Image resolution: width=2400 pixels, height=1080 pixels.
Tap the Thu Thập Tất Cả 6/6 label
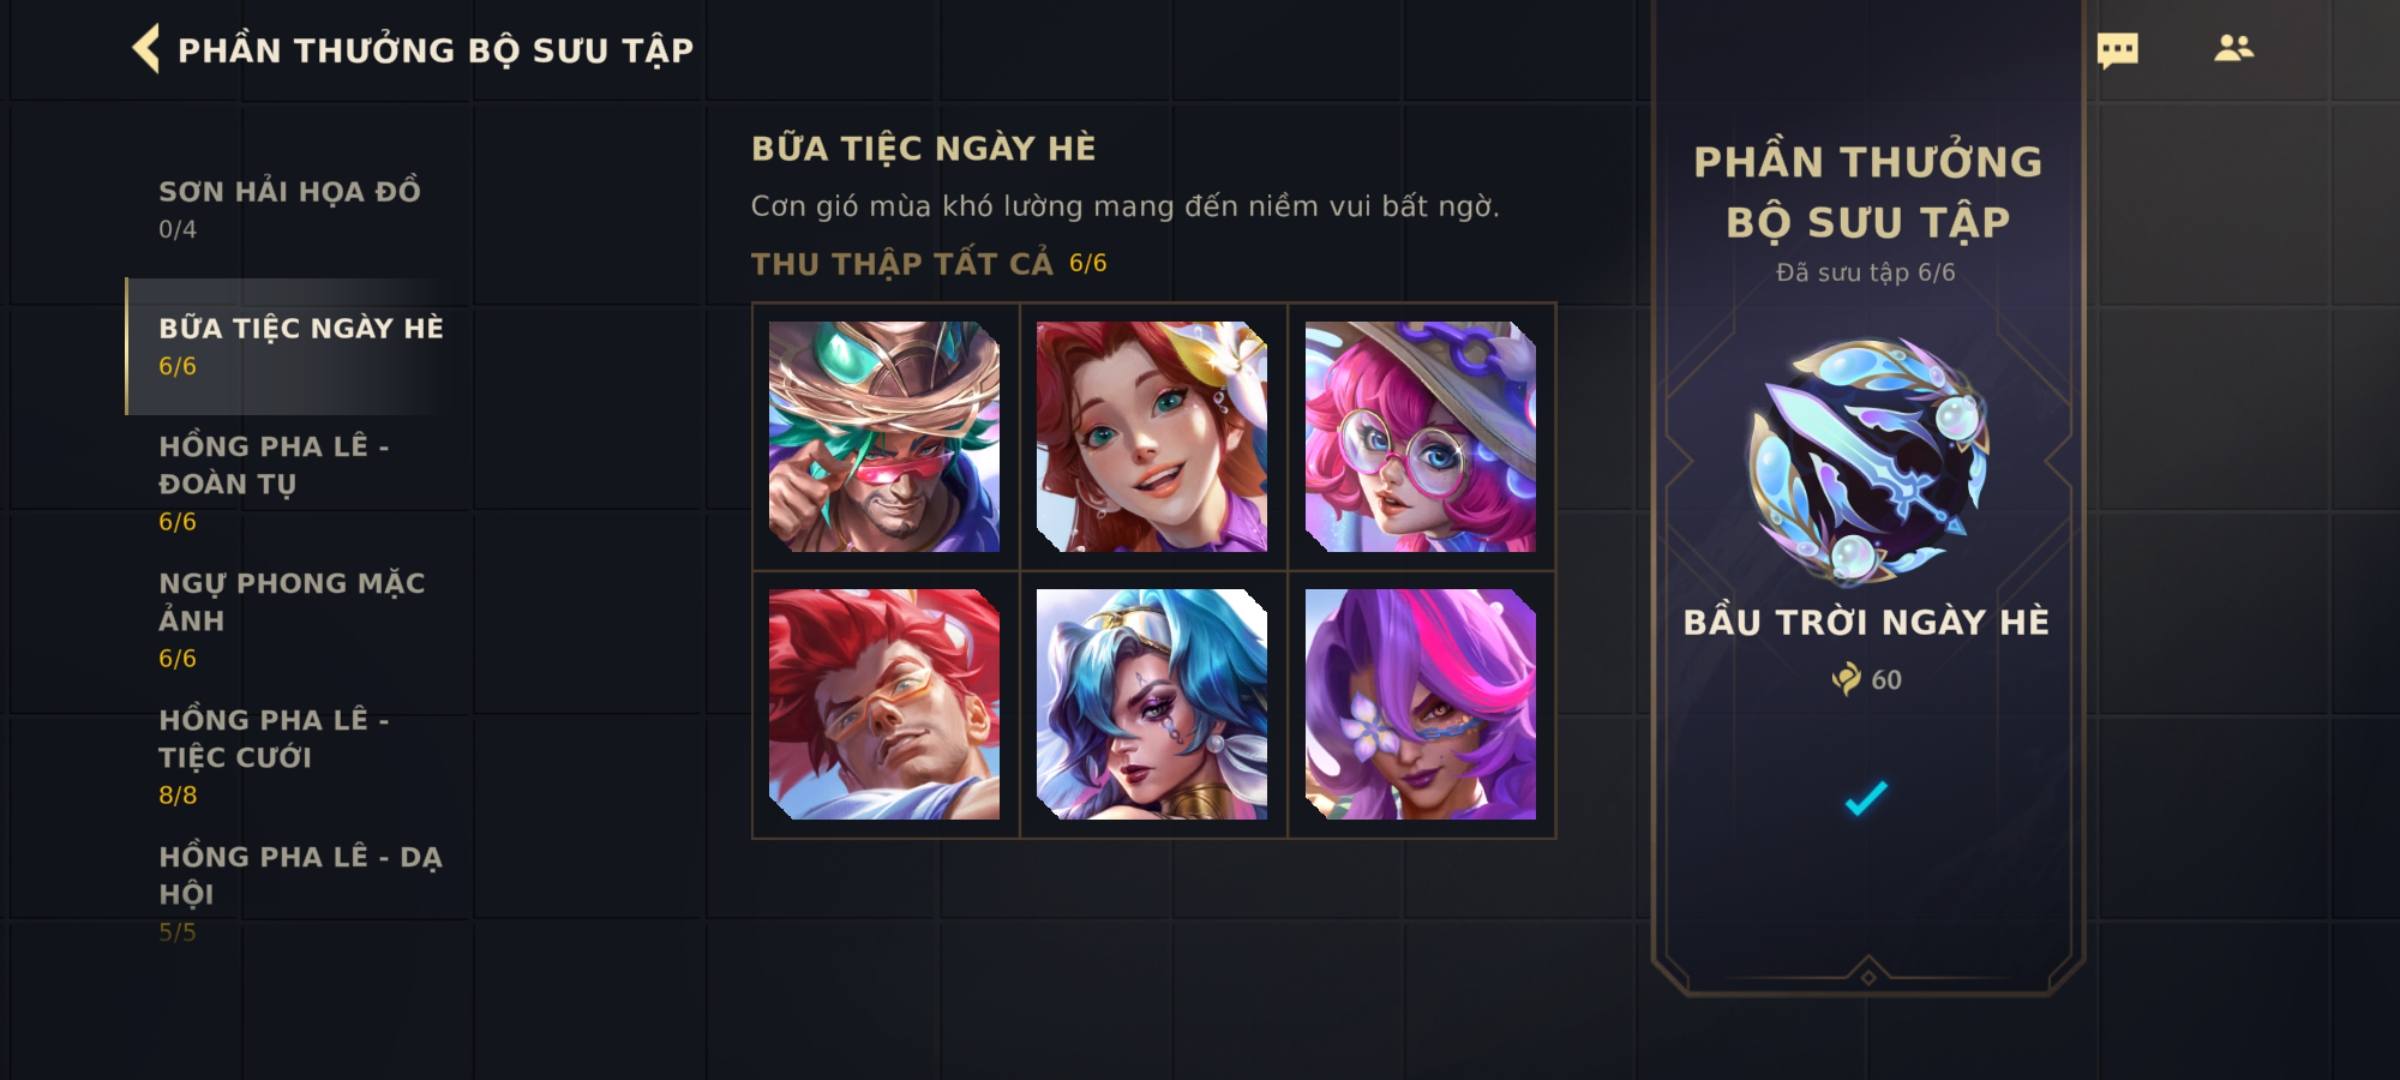(x=929, y=264)
